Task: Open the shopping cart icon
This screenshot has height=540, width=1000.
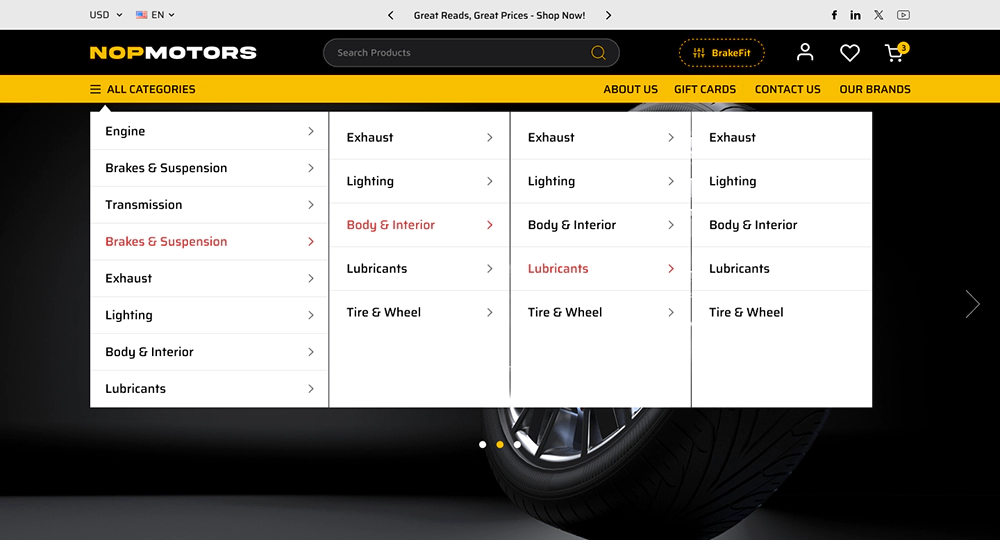Action: (896, 52)
